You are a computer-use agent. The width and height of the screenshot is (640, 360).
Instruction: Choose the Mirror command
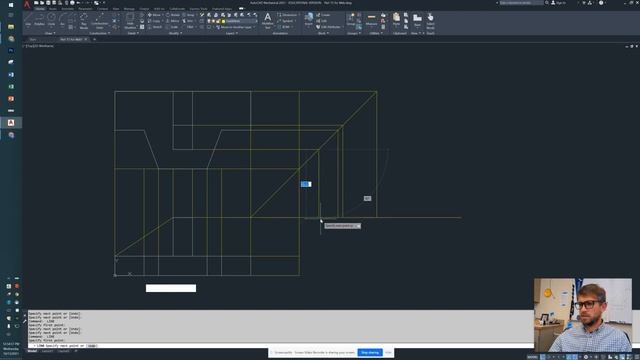[x=173, y=21]
